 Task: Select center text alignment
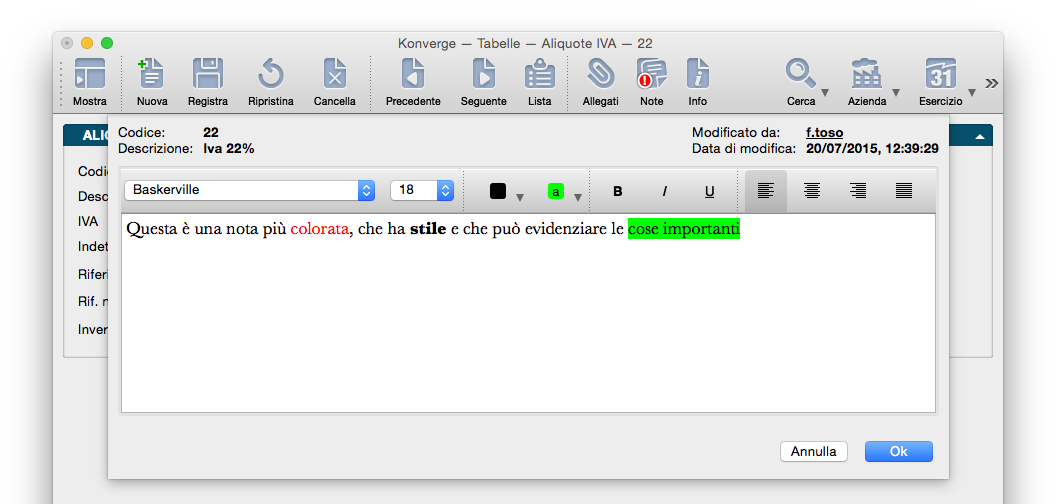tap(812, 191)
